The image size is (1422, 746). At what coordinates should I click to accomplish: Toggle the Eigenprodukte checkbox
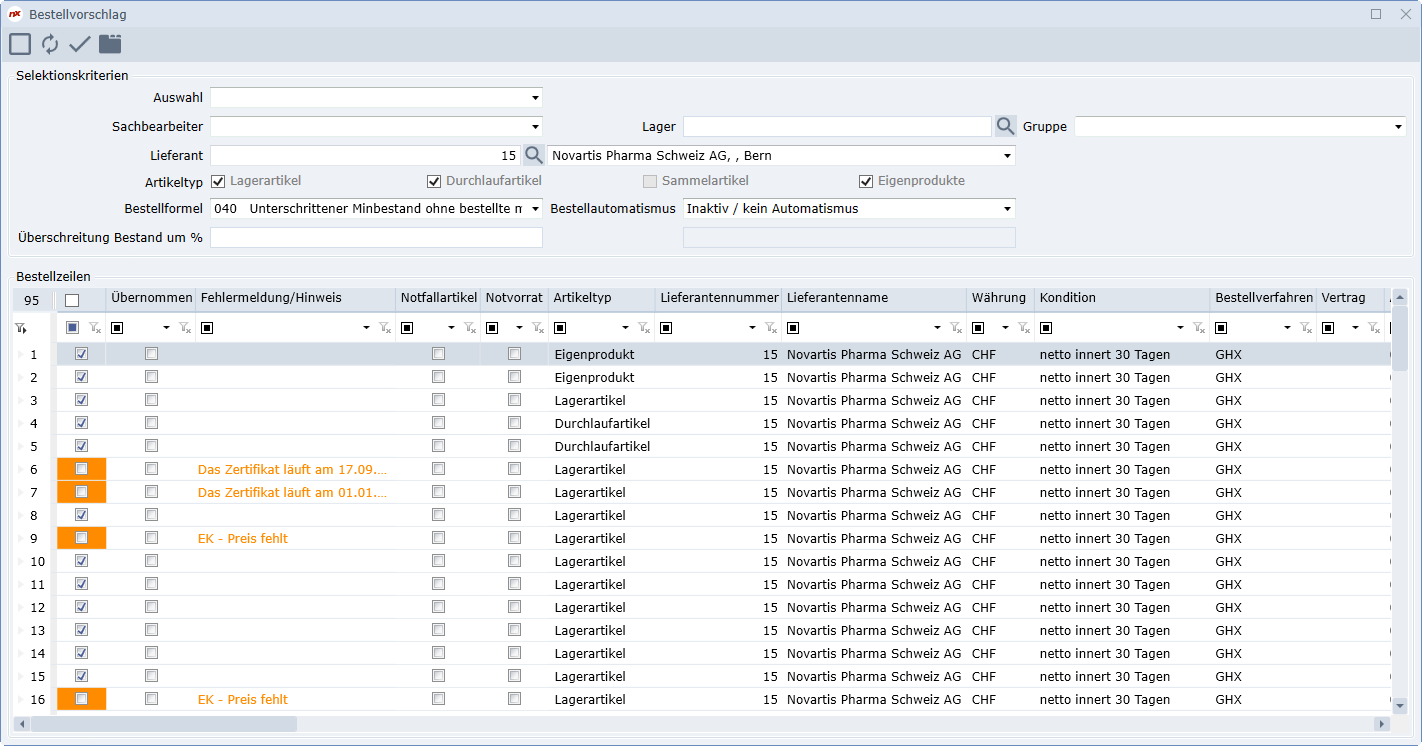[866, 181]
